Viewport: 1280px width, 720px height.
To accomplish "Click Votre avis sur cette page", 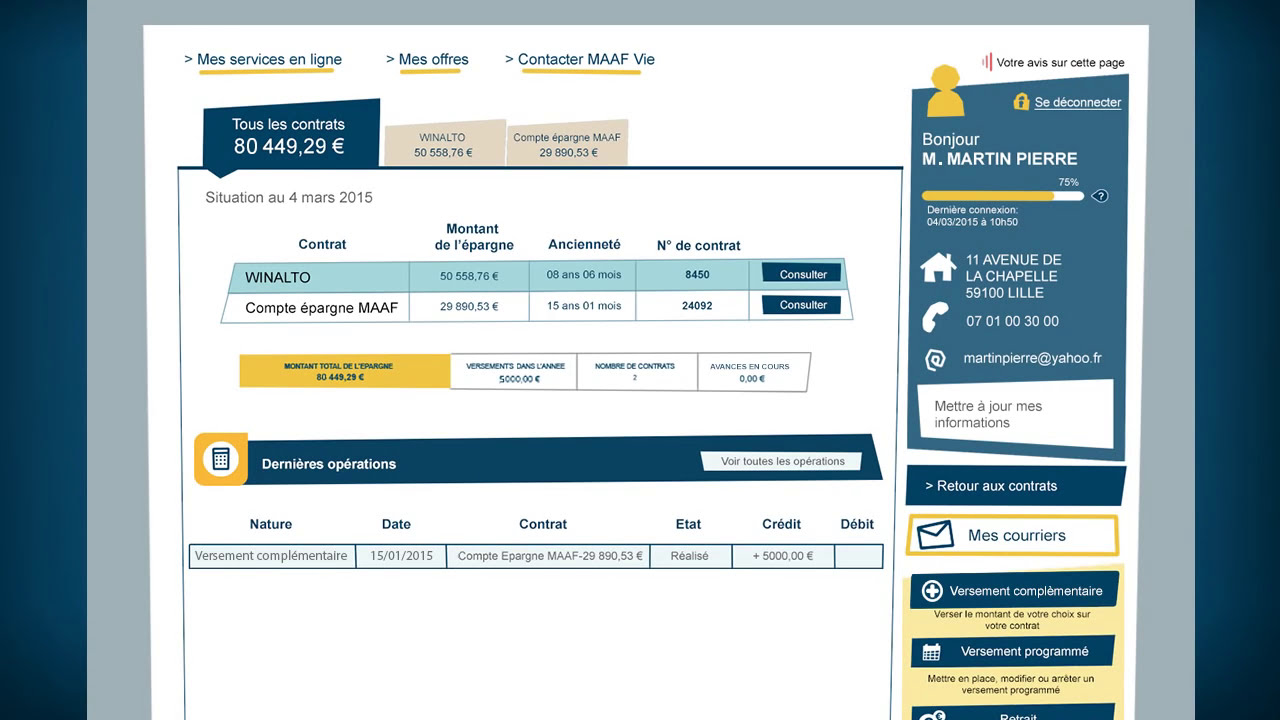I will tap(1061, 62).
